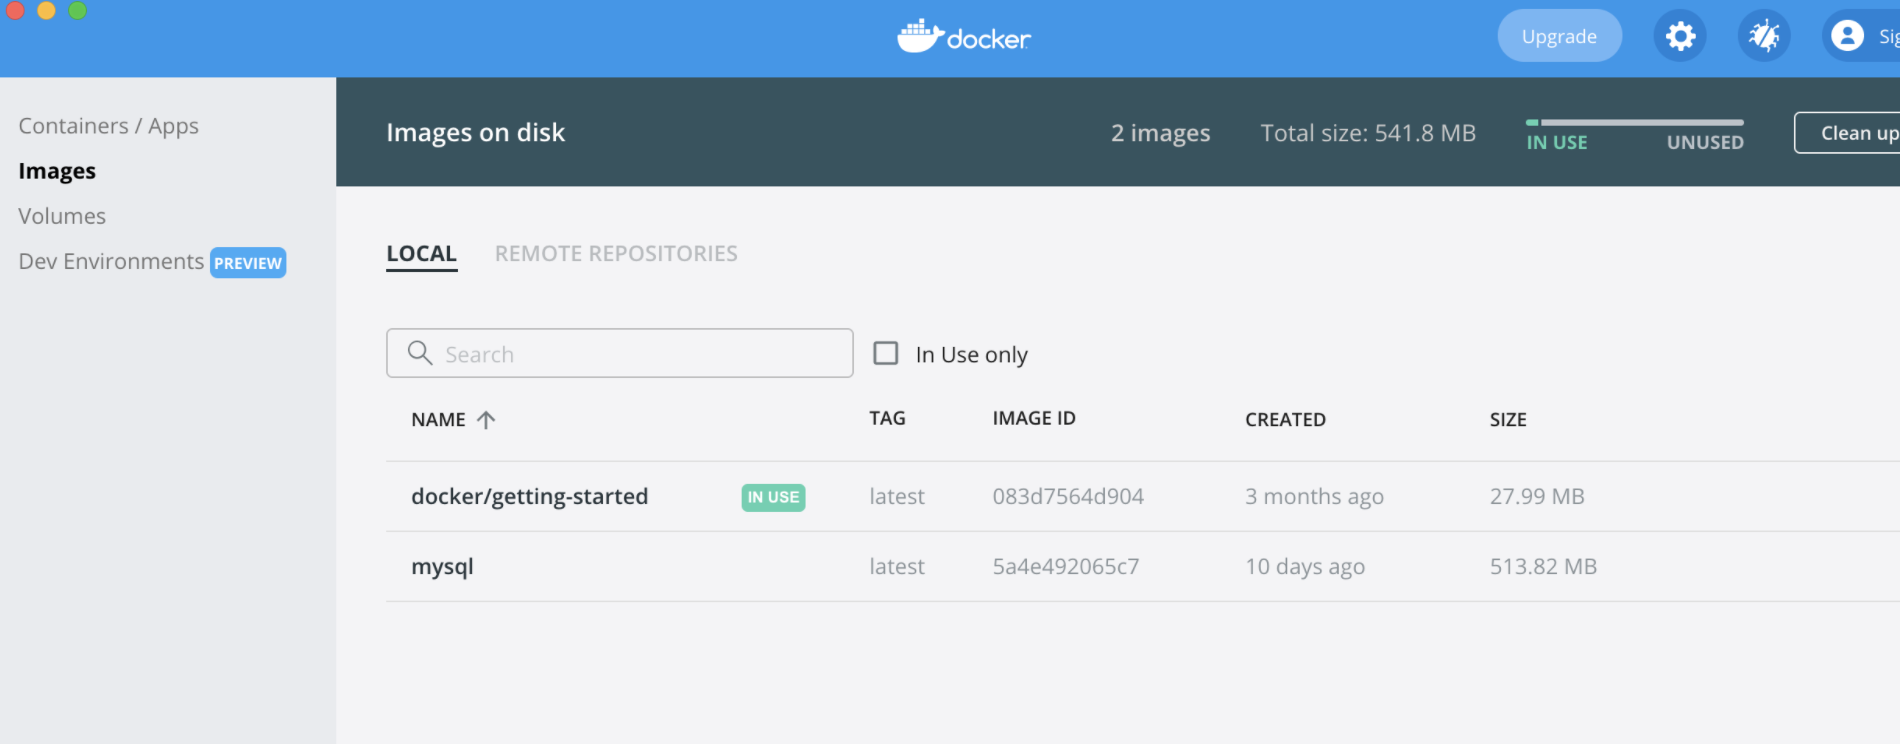This screenshot has width=1900, height=744.
Task: Click latest tag of docker/getting-started
Action: point(897,497)
